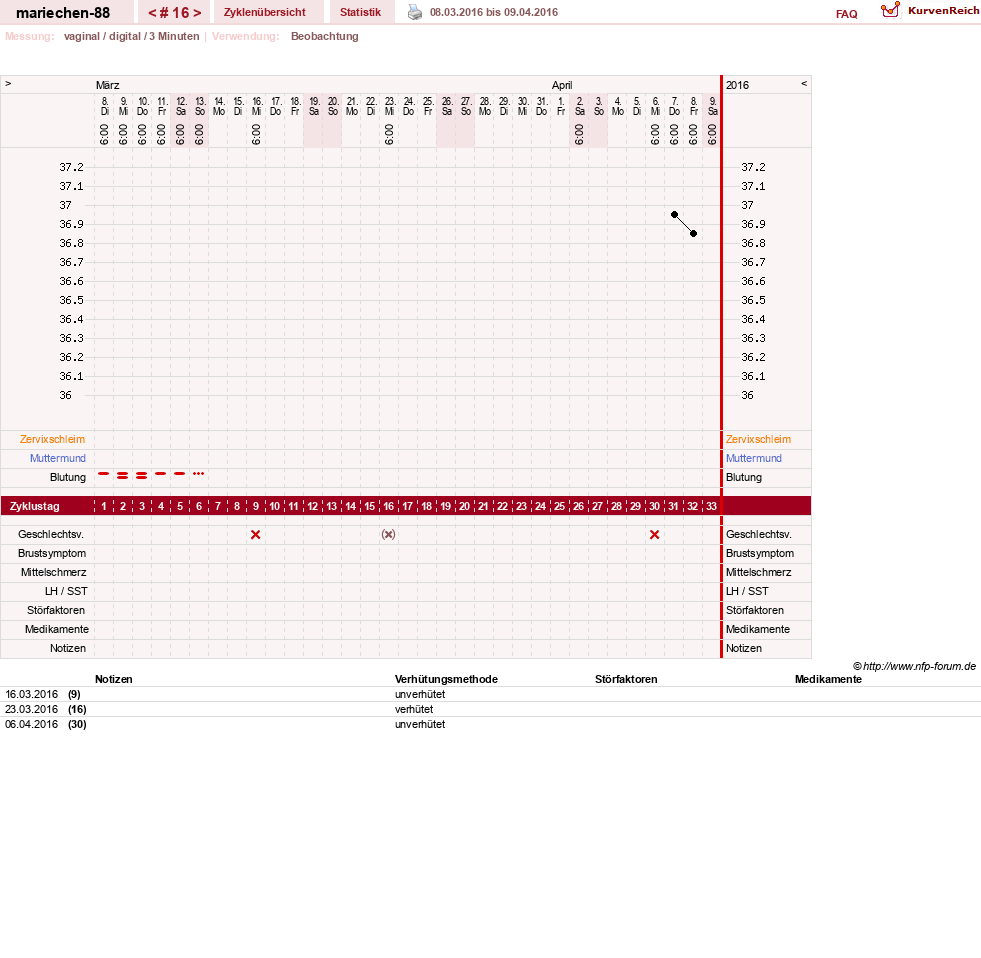Click the right Muttermund row label

tap(754, 458)
